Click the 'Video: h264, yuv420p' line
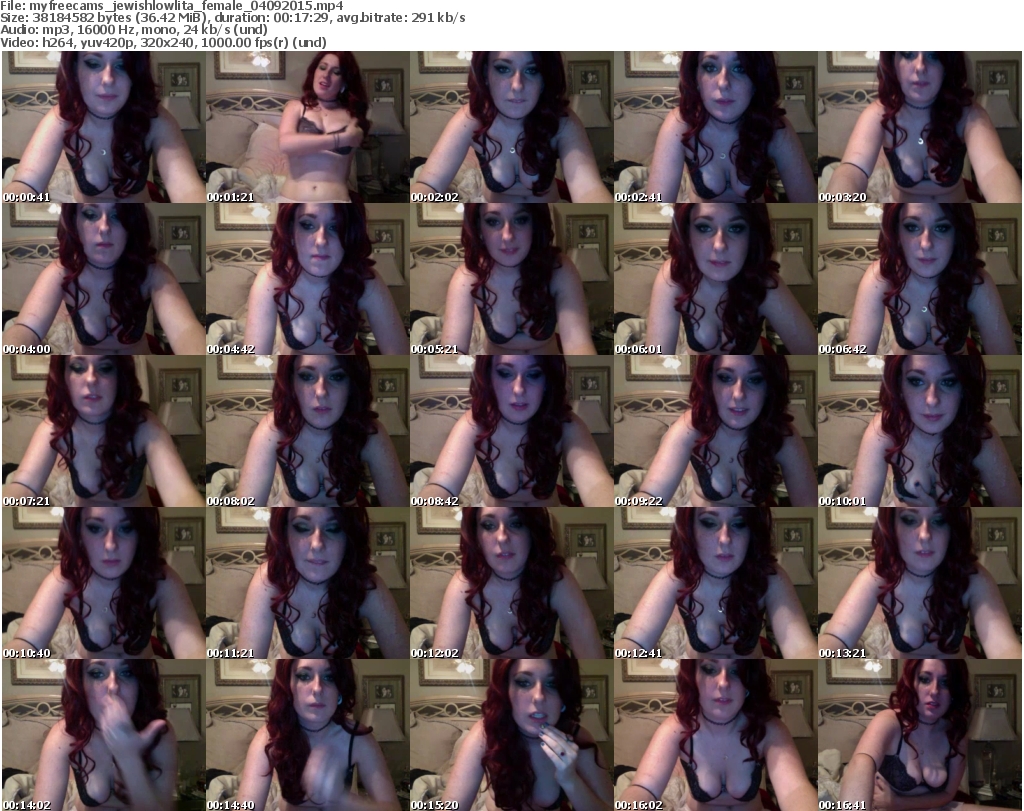The height and width of the screenshot is (811, 1024). point(163,42)
